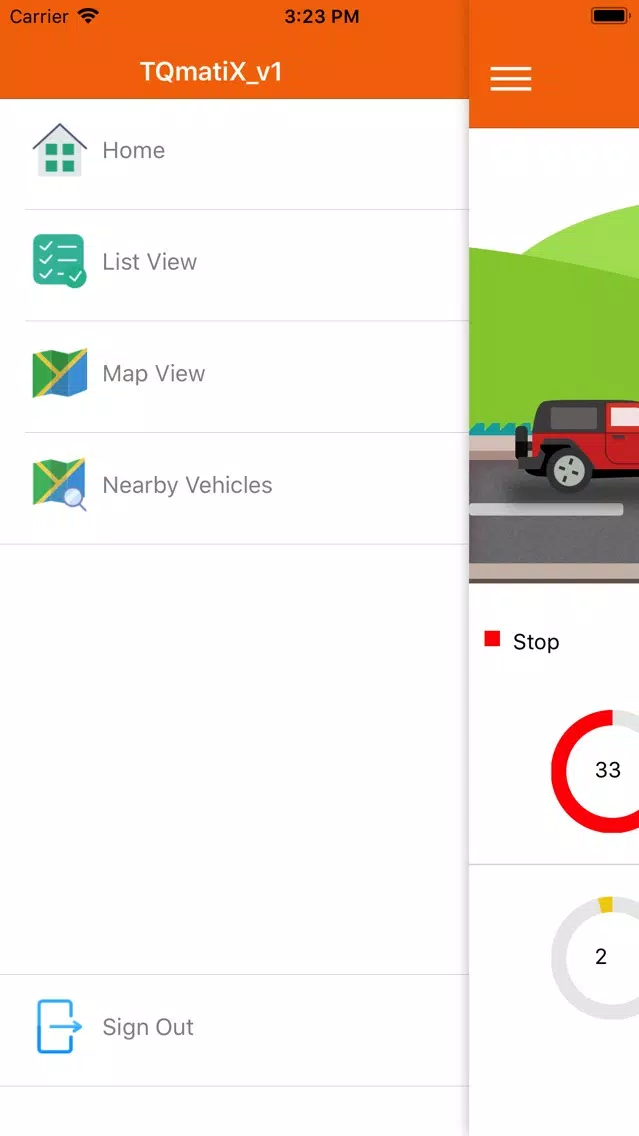Viewport: 639px width, 1136px height.
Task: Select the Sign Out text label
Action: [148, 1027]
